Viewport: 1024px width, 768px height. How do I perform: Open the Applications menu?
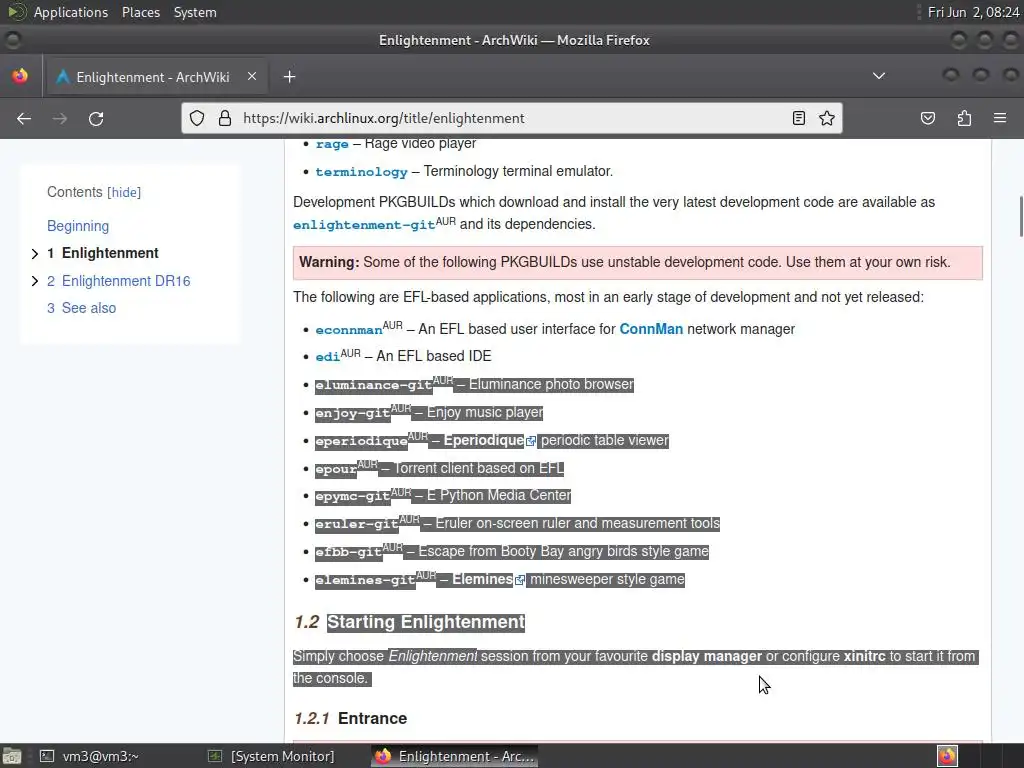pos(71,12)
